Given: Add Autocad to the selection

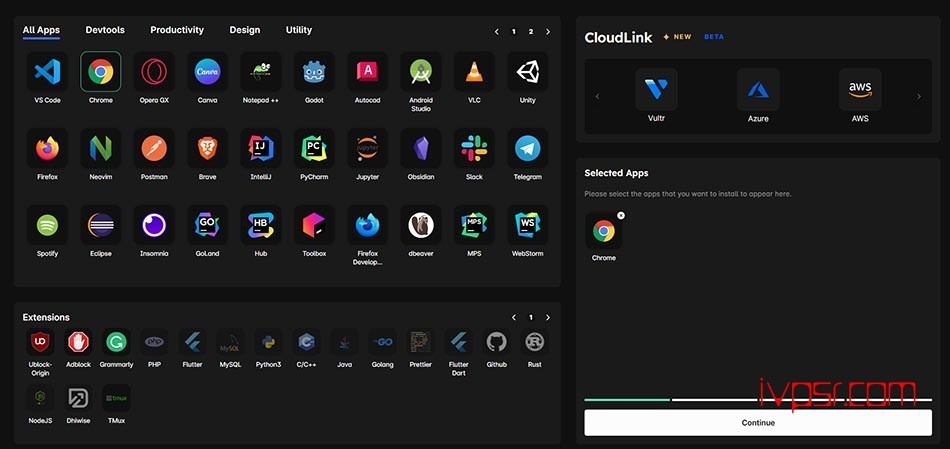Looking at the screenshot, I should click(367, 72).
